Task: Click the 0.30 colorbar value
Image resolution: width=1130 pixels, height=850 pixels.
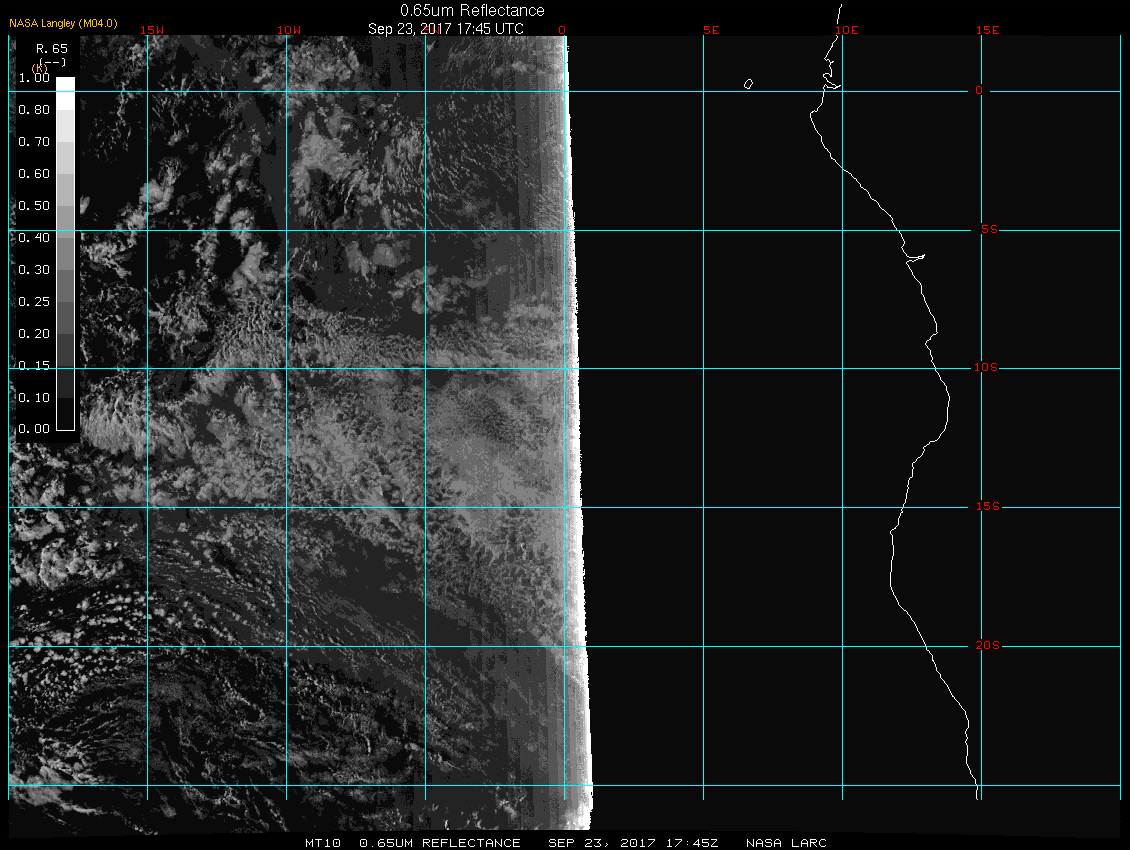Action: click(34, 270)
